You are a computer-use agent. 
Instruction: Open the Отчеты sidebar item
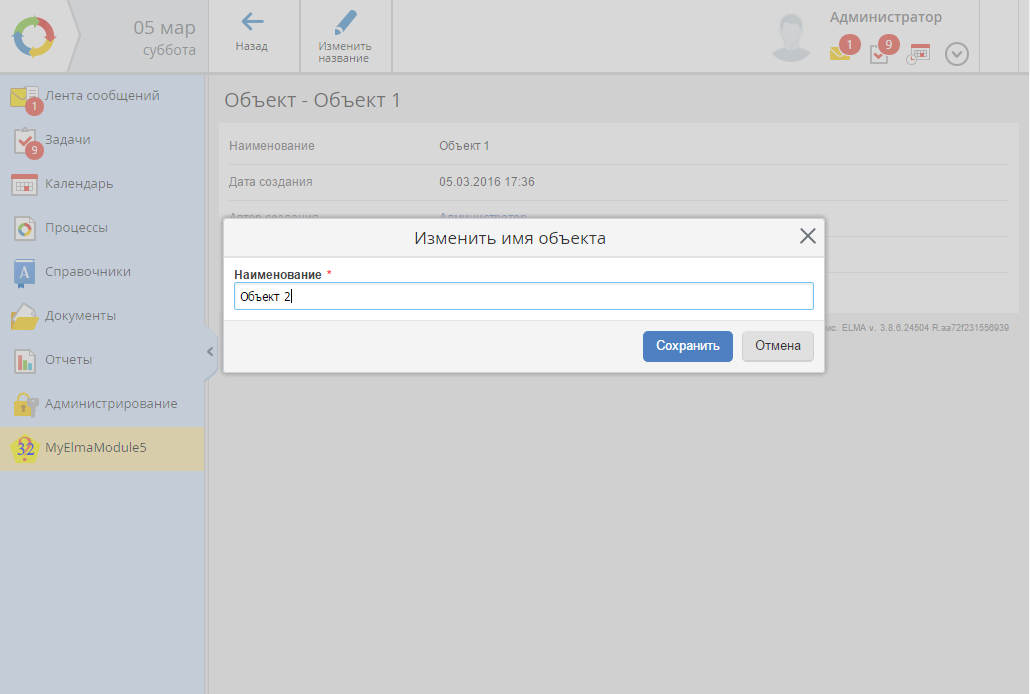pyautogui.click(x=68, y=360)
